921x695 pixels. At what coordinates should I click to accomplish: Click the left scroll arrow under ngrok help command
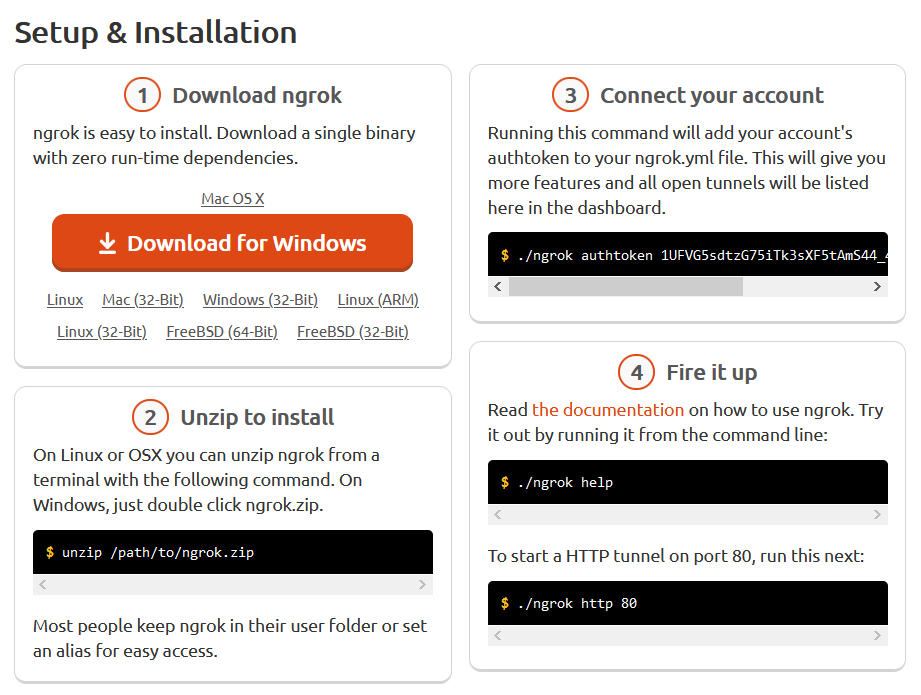pos(497,514)
